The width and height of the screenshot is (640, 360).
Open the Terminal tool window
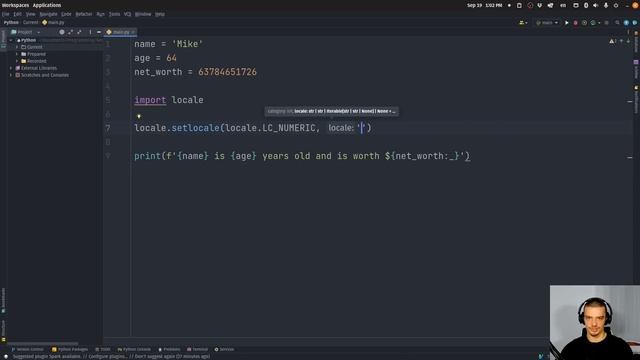[x=198, y=349]
